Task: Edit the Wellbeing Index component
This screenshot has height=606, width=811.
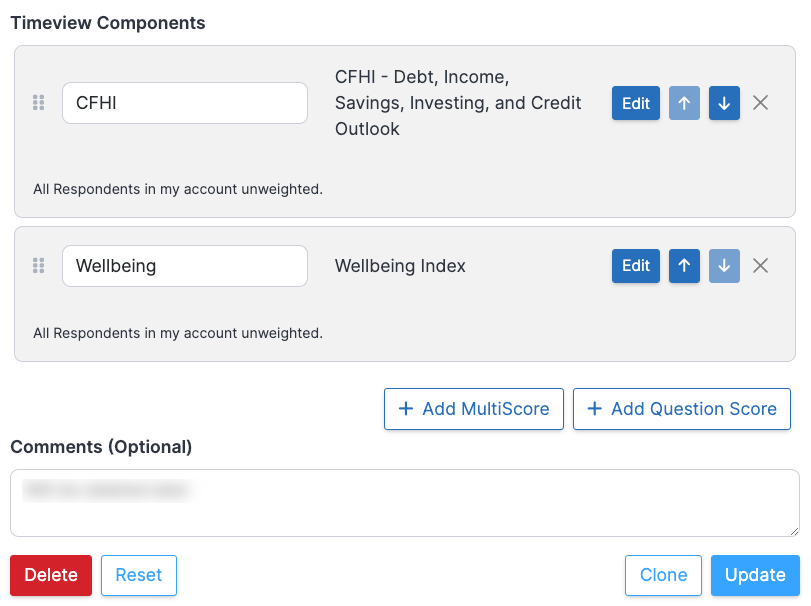Action: [x=636, y=266]
